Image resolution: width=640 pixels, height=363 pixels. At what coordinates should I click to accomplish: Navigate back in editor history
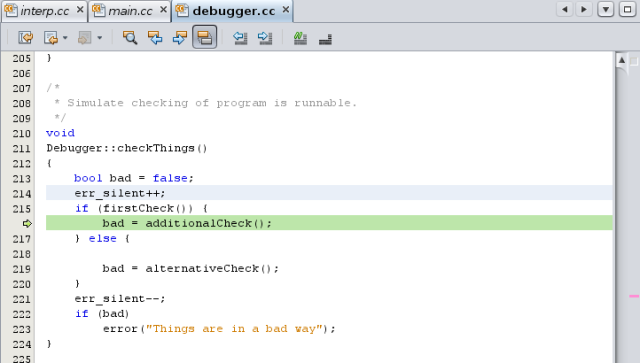click(x=51, y=38)
